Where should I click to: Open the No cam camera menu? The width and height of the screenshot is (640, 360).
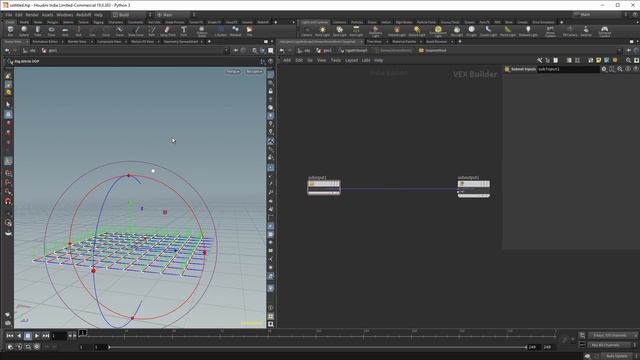click(254, 71)
